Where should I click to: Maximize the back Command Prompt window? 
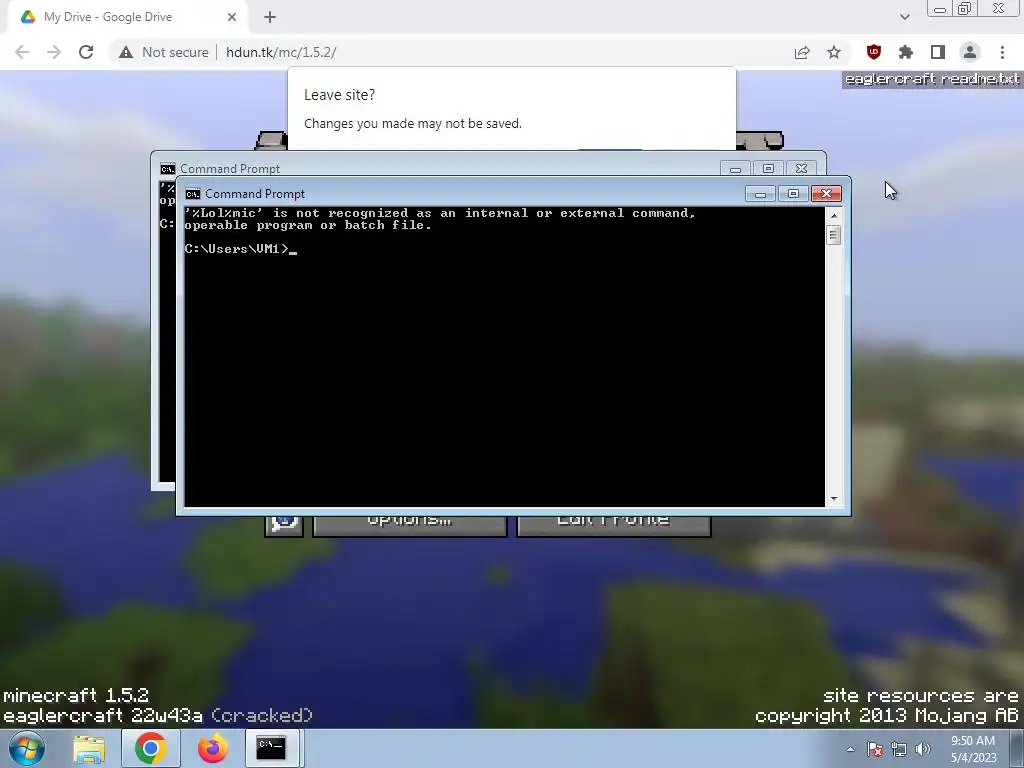pos(768,169)
